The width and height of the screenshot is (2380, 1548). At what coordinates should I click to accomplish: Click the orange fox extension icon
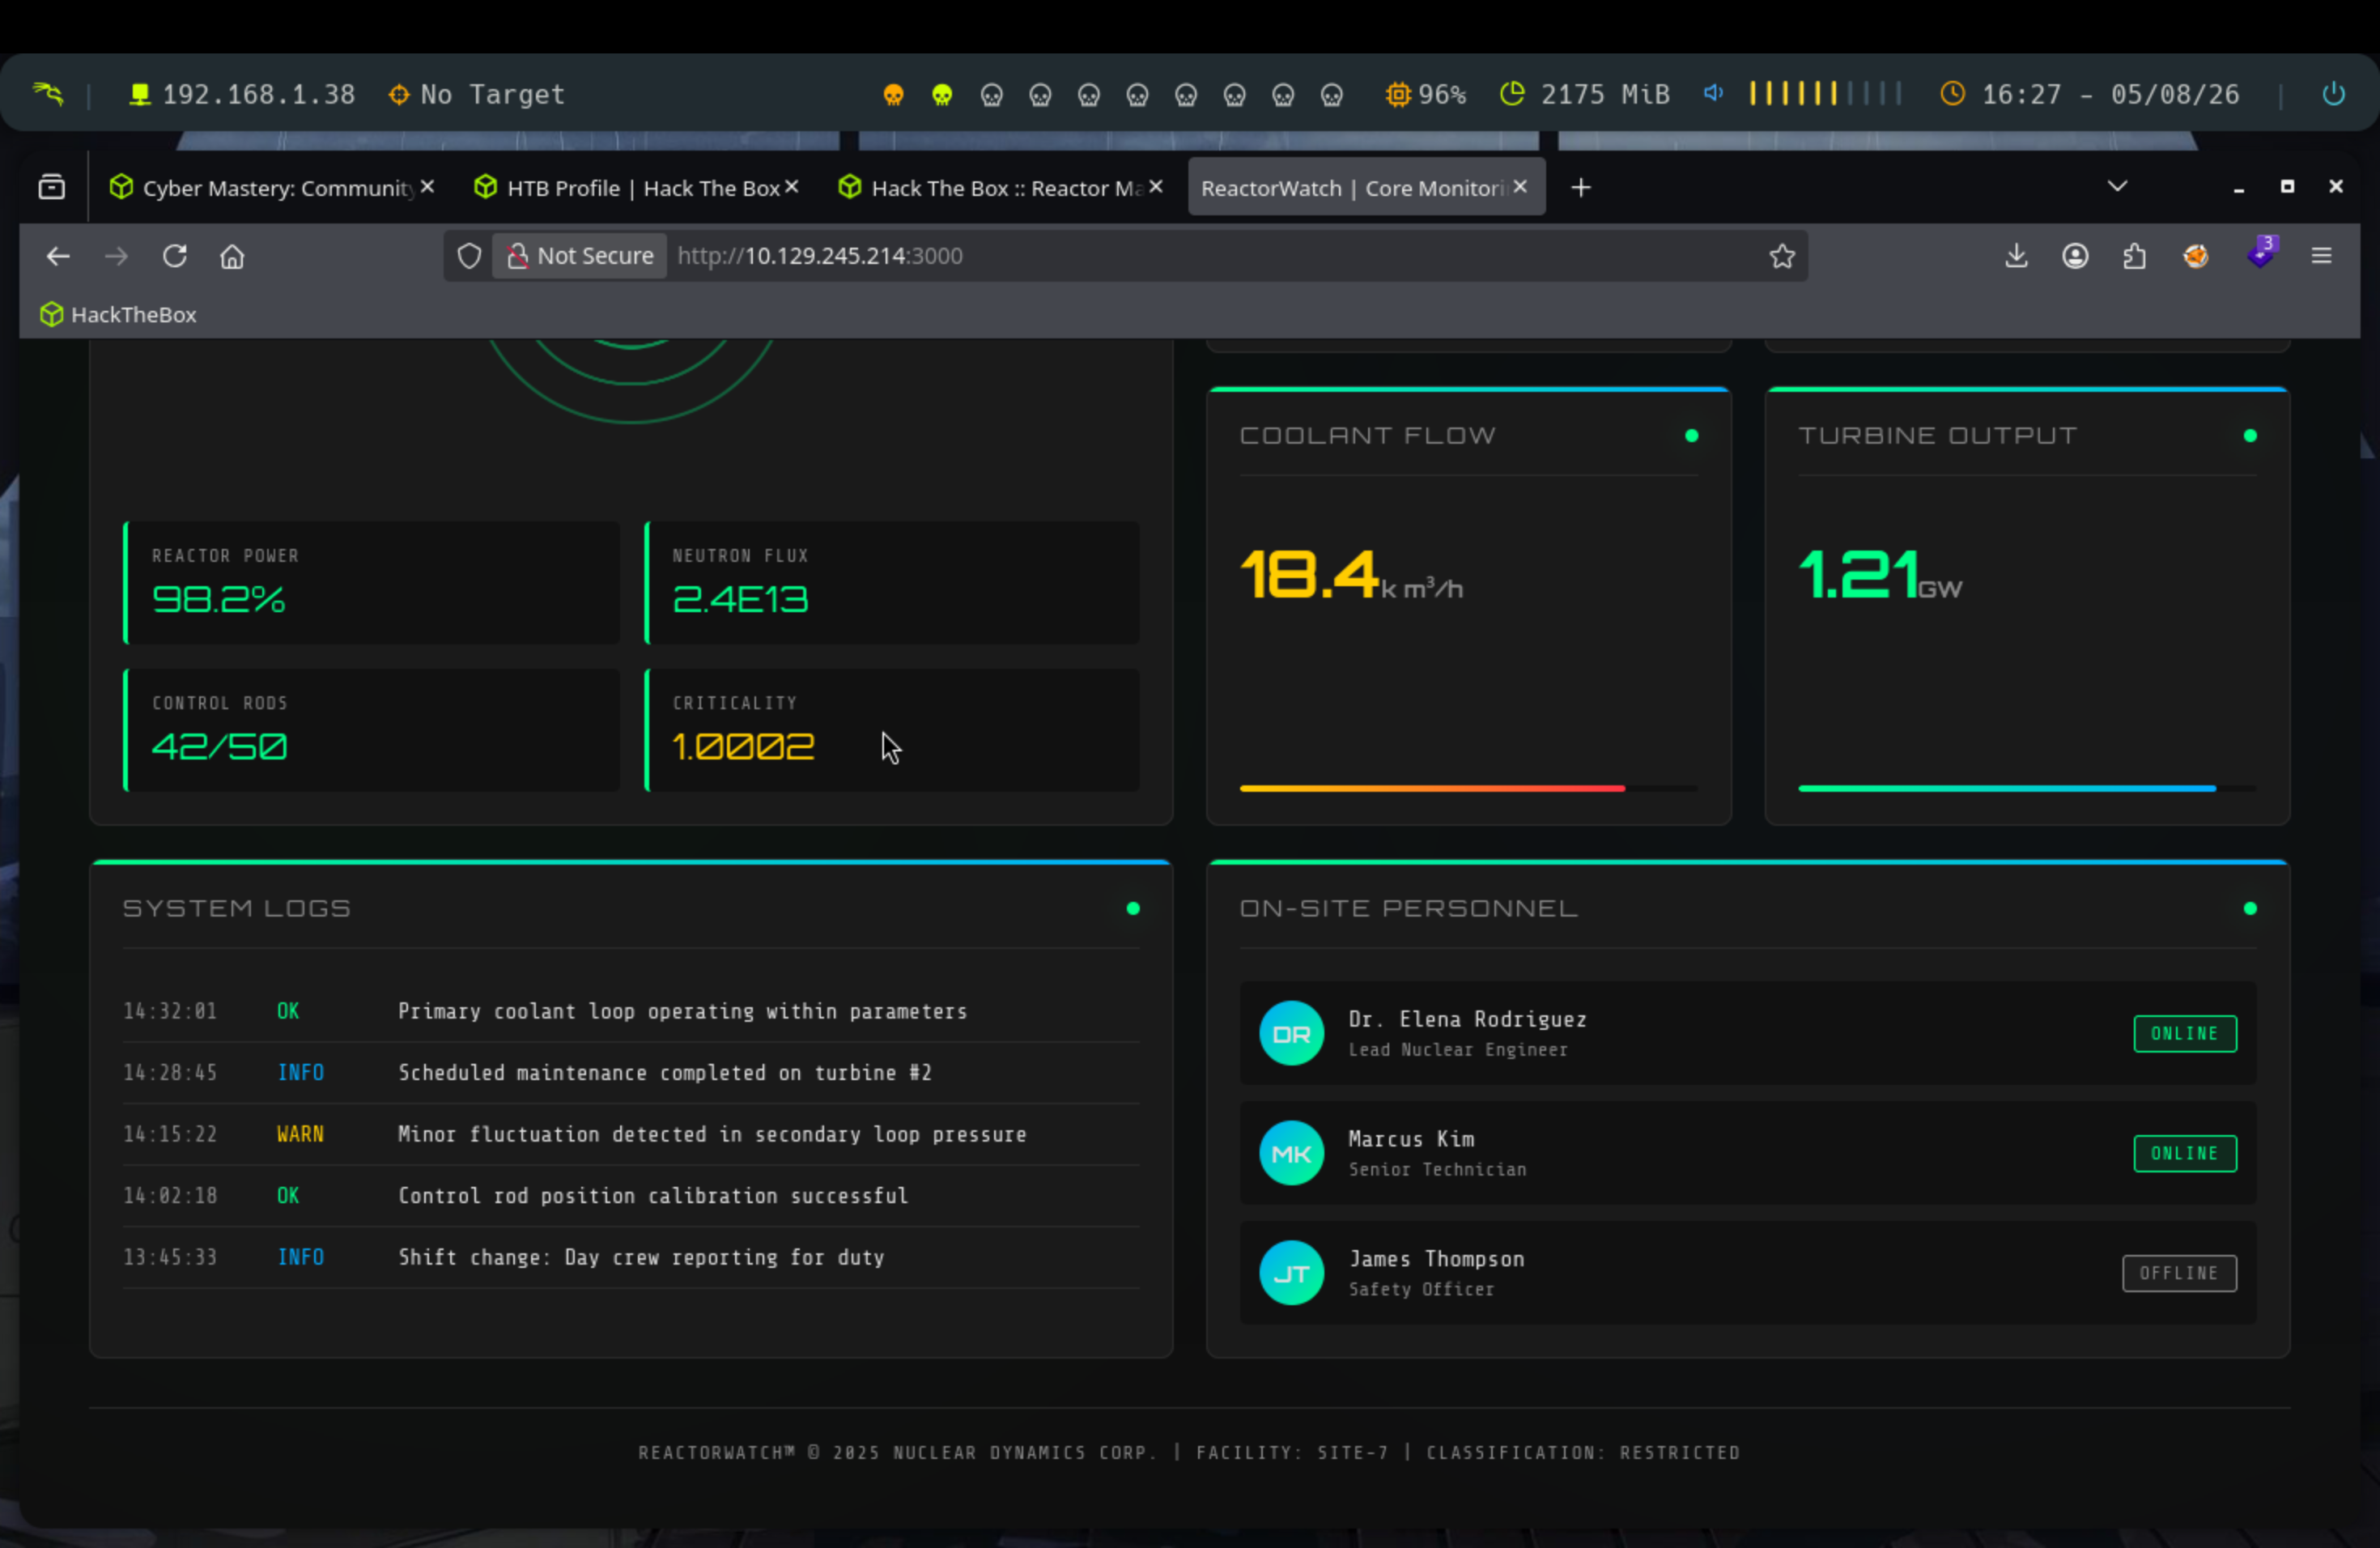tap(2196, 256)
